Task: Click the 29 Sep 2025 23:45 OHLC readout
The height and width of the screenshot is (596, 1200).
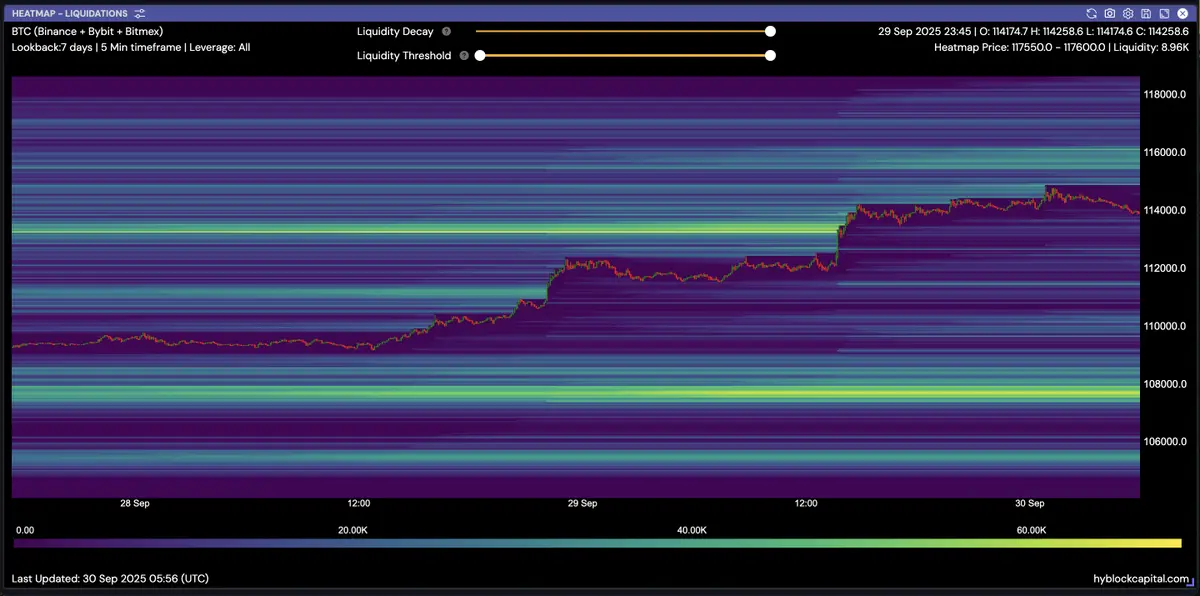Action: tap(1033, 32)
